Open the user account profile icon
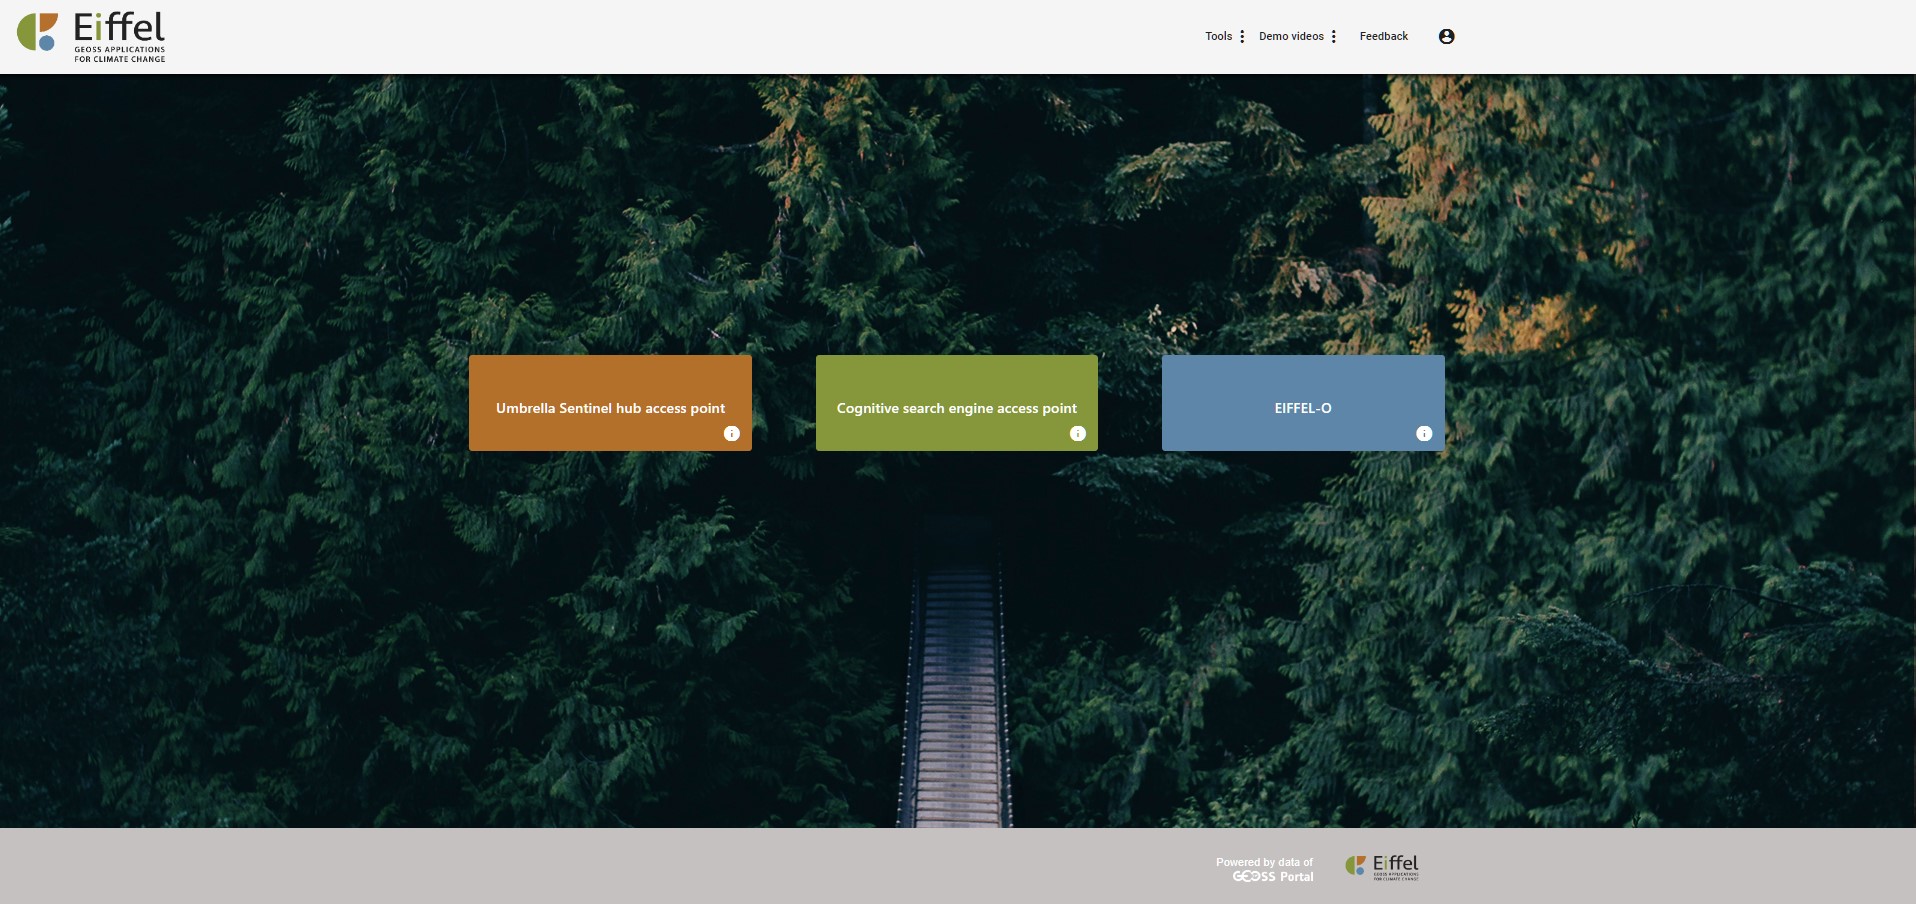This screenshot has height=904, width=1916. pos(1446,36)
